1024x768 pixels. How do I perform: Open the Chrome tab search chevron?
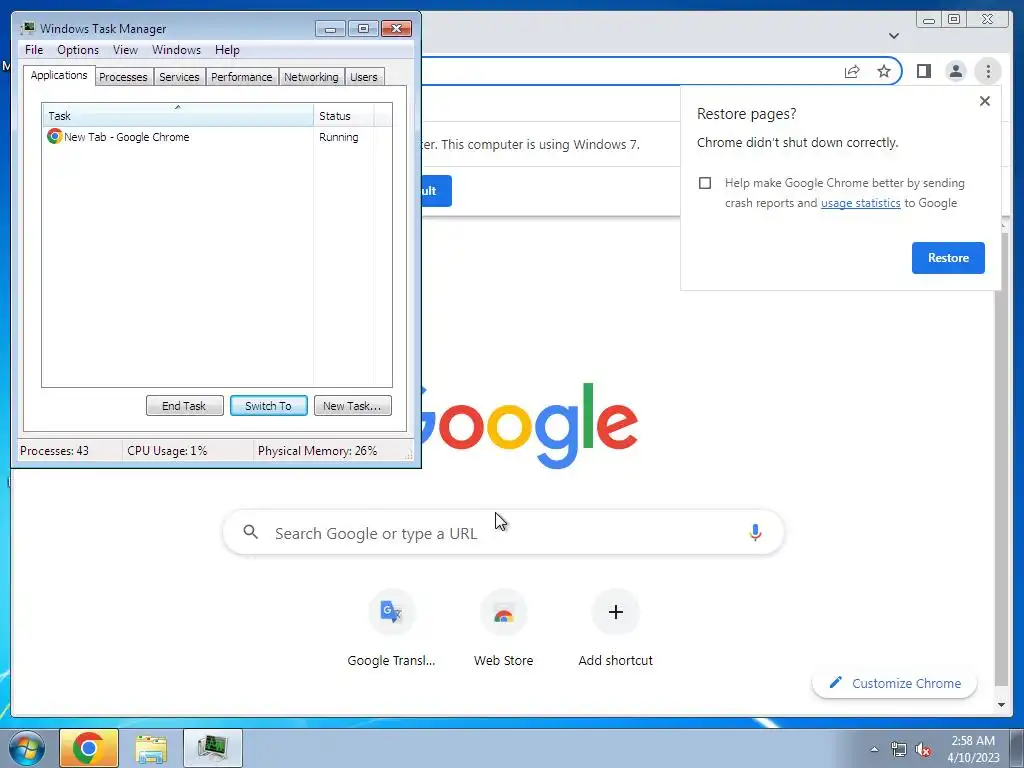[894, 36]
